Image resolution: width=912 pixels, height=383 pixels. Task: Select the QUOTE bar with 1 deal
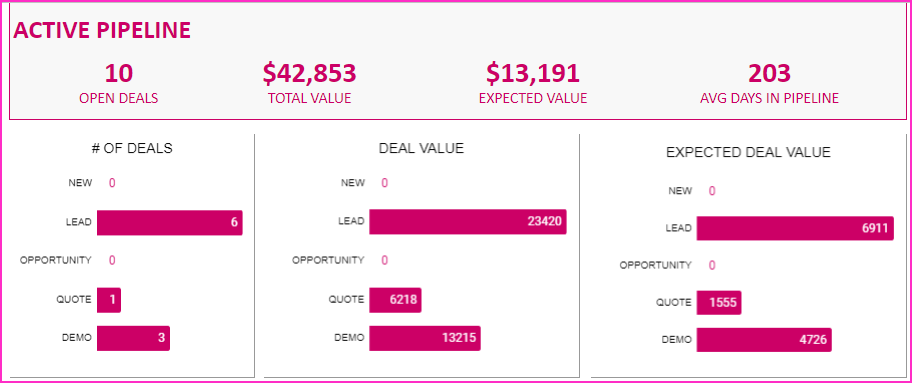pyautogui.click(x=109, y=300)
